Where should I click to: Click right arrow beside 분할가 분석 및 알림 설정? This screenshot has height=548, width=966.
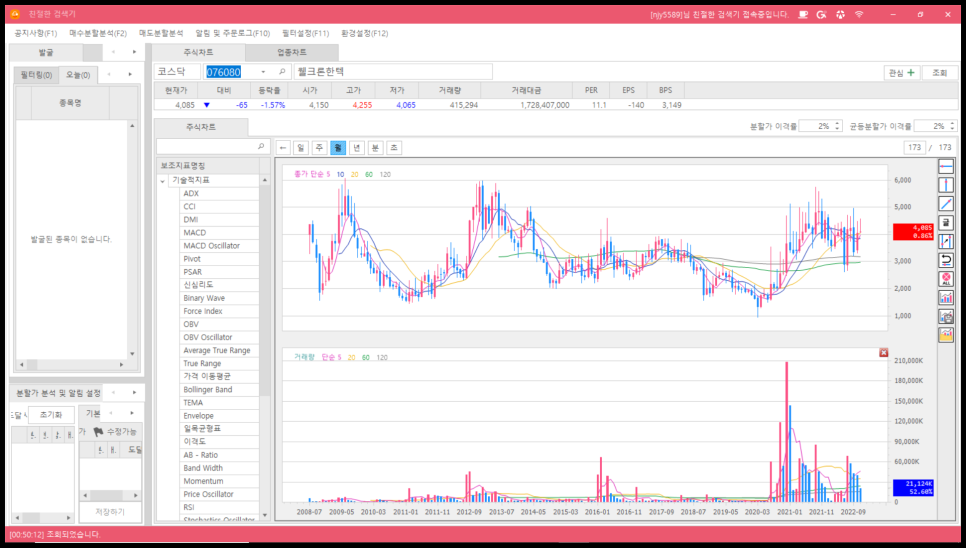tap(134, 392)
